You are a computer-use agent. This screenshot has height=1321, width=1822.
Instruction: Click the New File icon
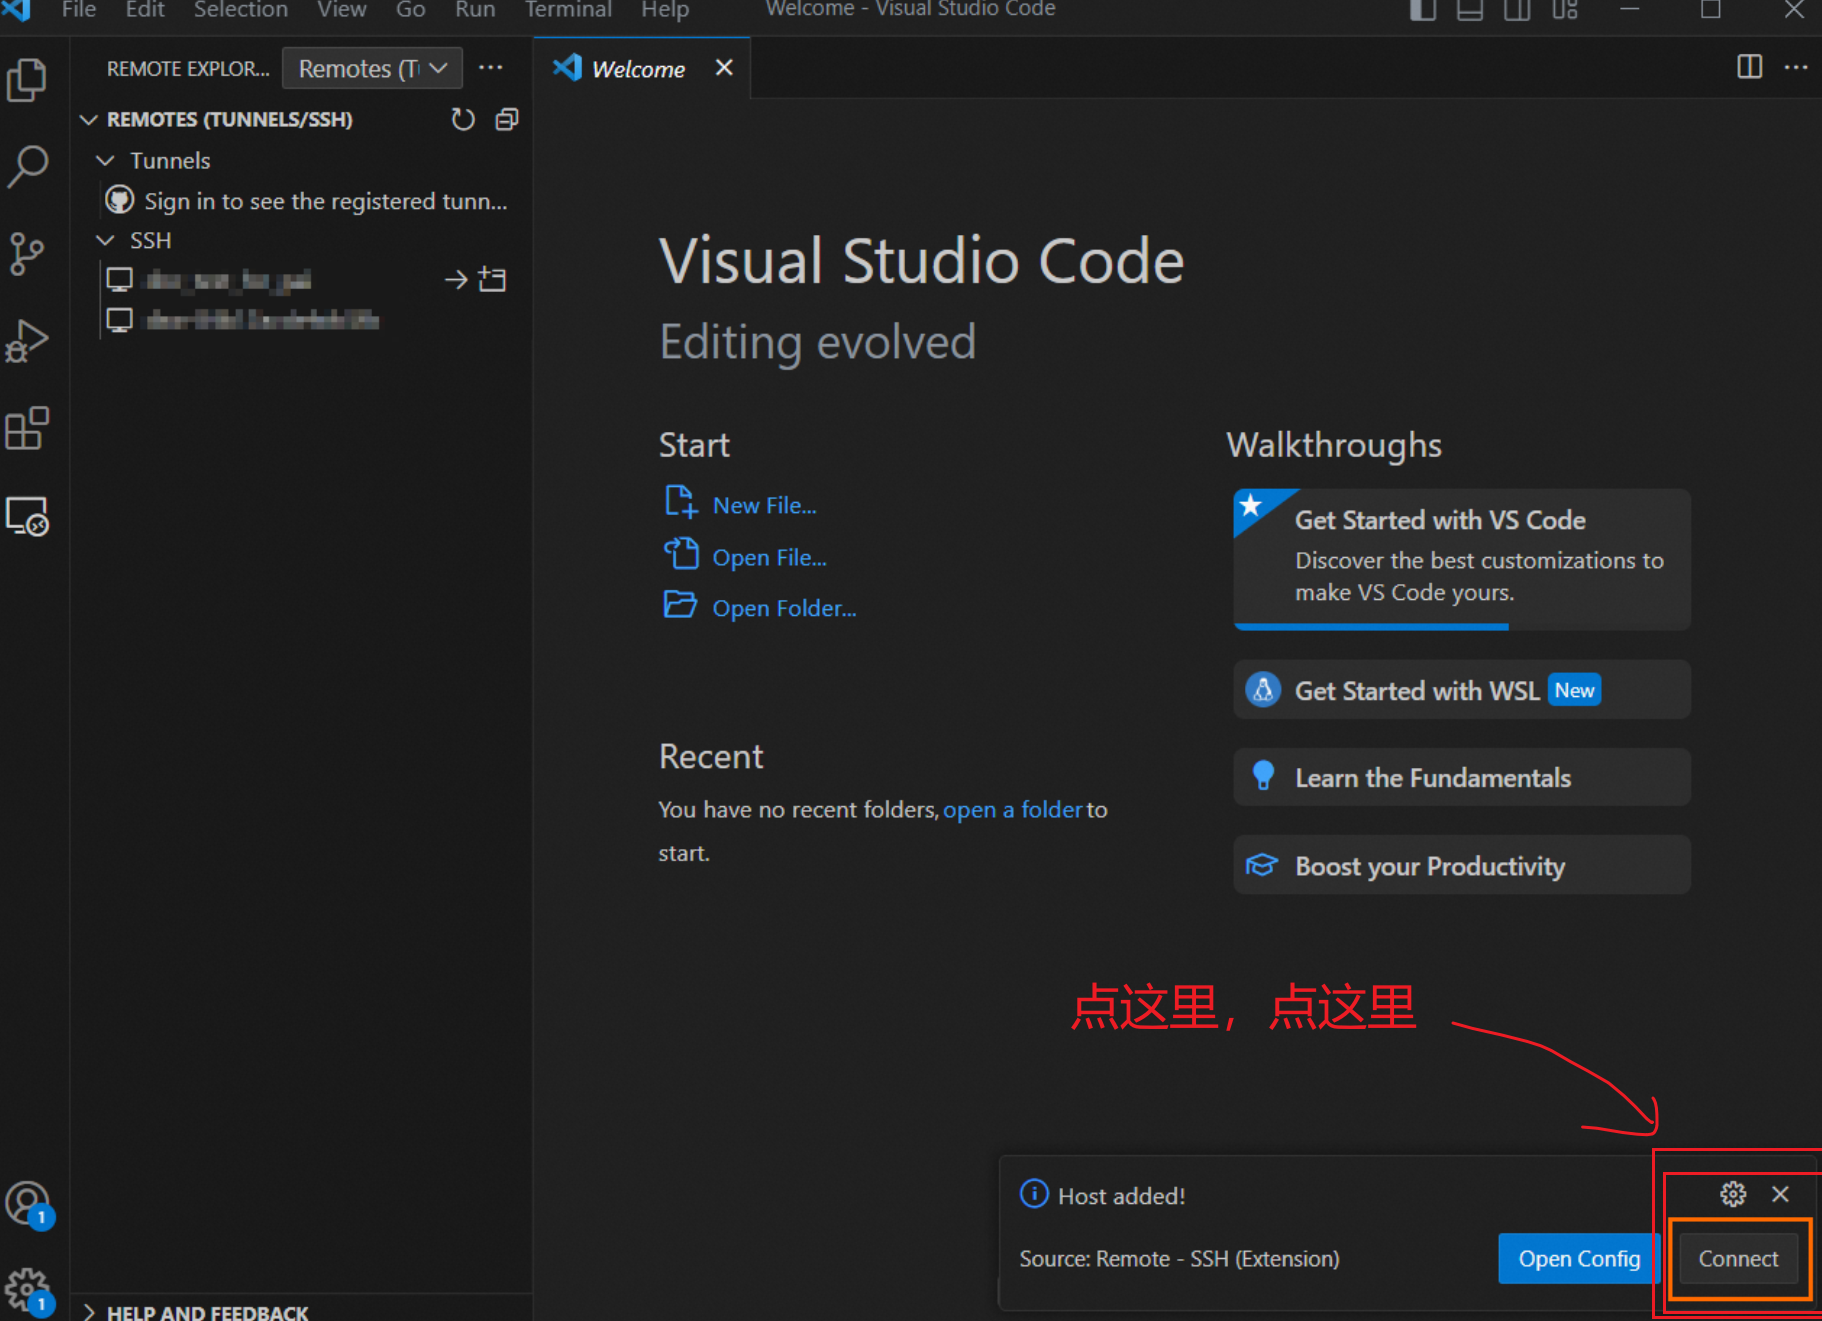tap(681, 501)
